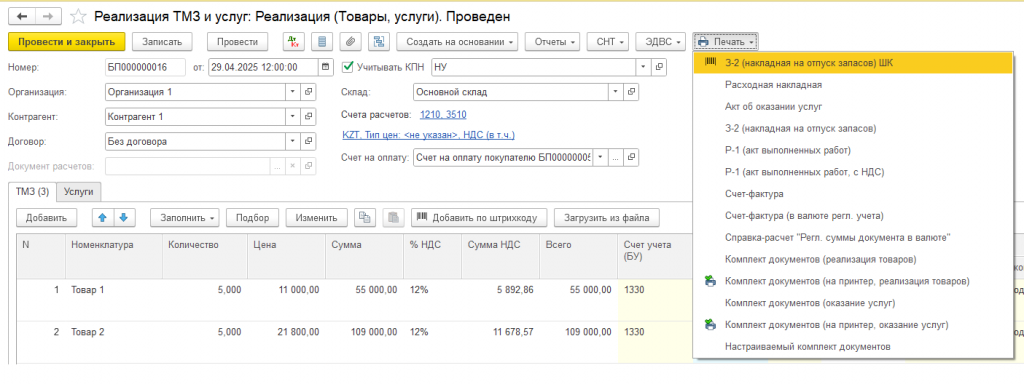Viewport: 1024px width, 384px height.
Task: Move the row up with the blue arrow
Action: coord(102,217)
